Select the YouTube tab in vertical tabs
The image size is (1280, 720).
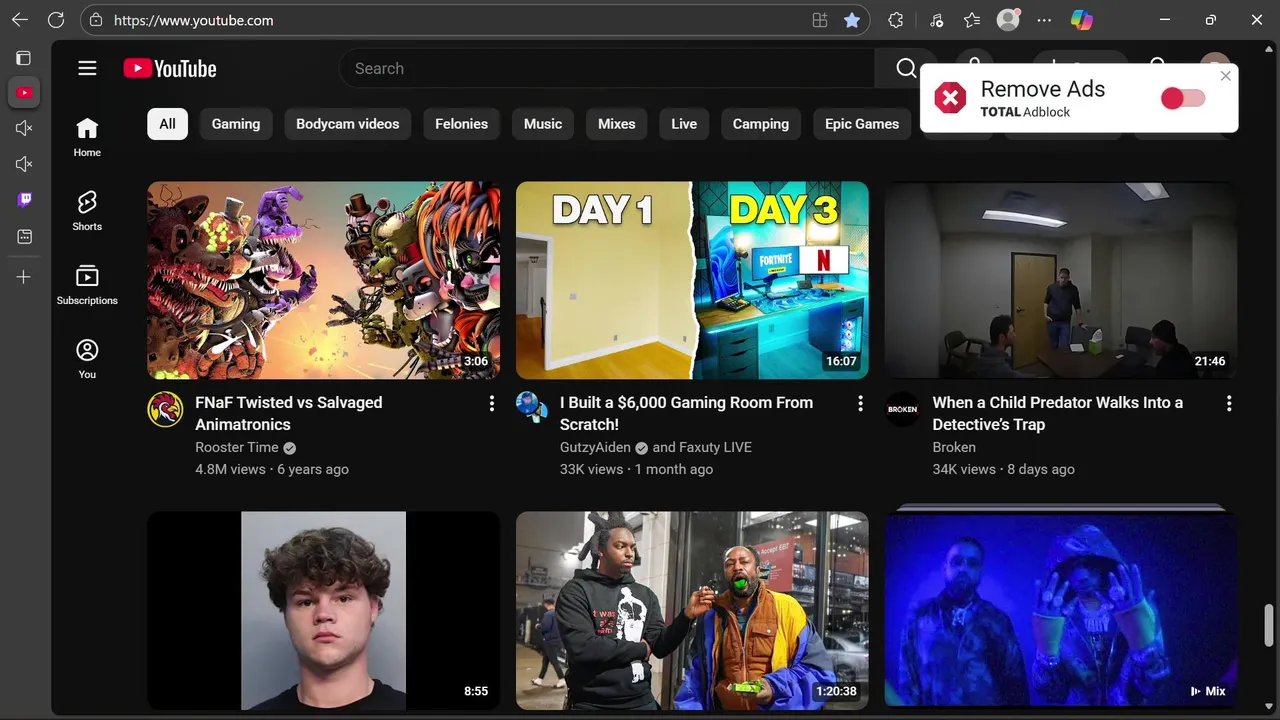pos(24,93)
